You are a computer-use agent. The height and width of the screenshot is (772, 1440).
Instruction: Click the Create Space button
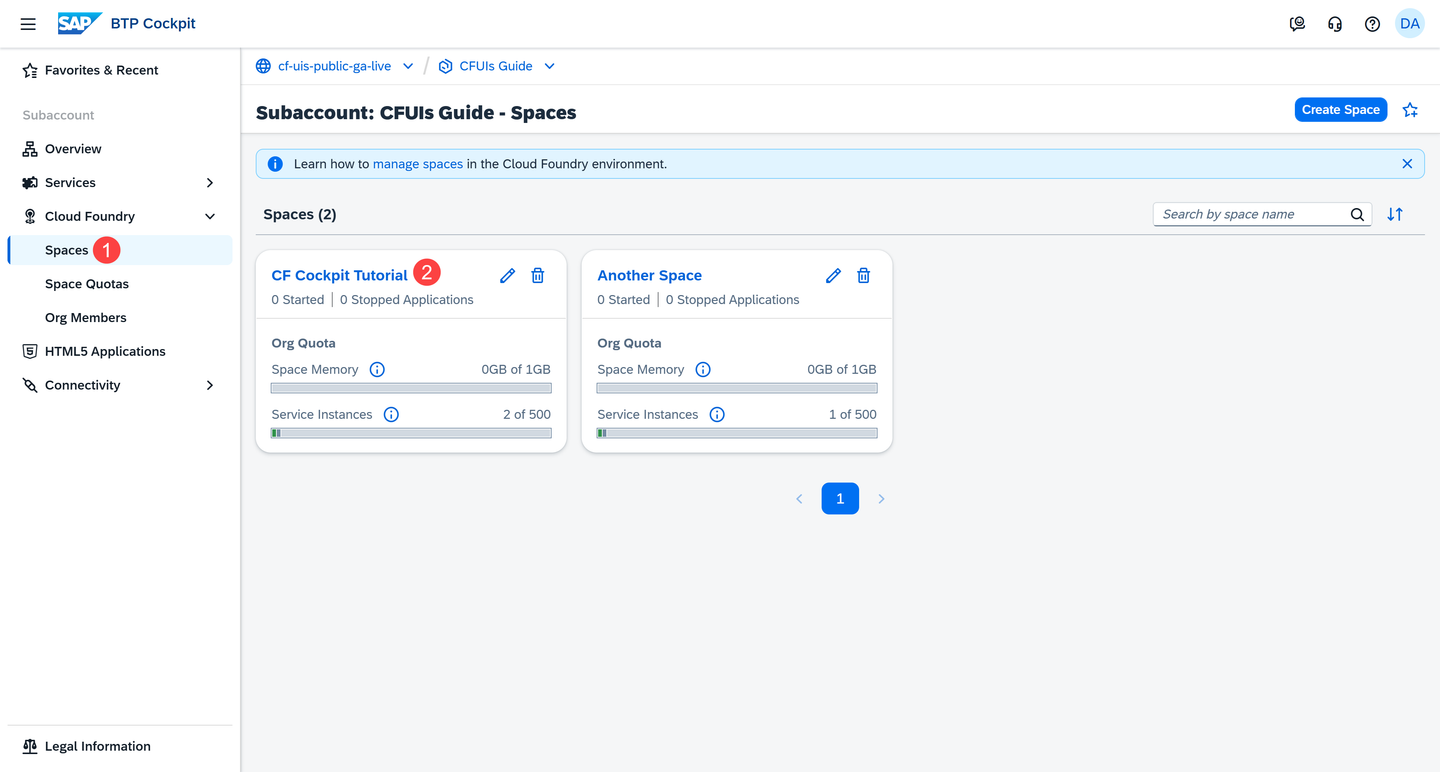[1340, 110]
